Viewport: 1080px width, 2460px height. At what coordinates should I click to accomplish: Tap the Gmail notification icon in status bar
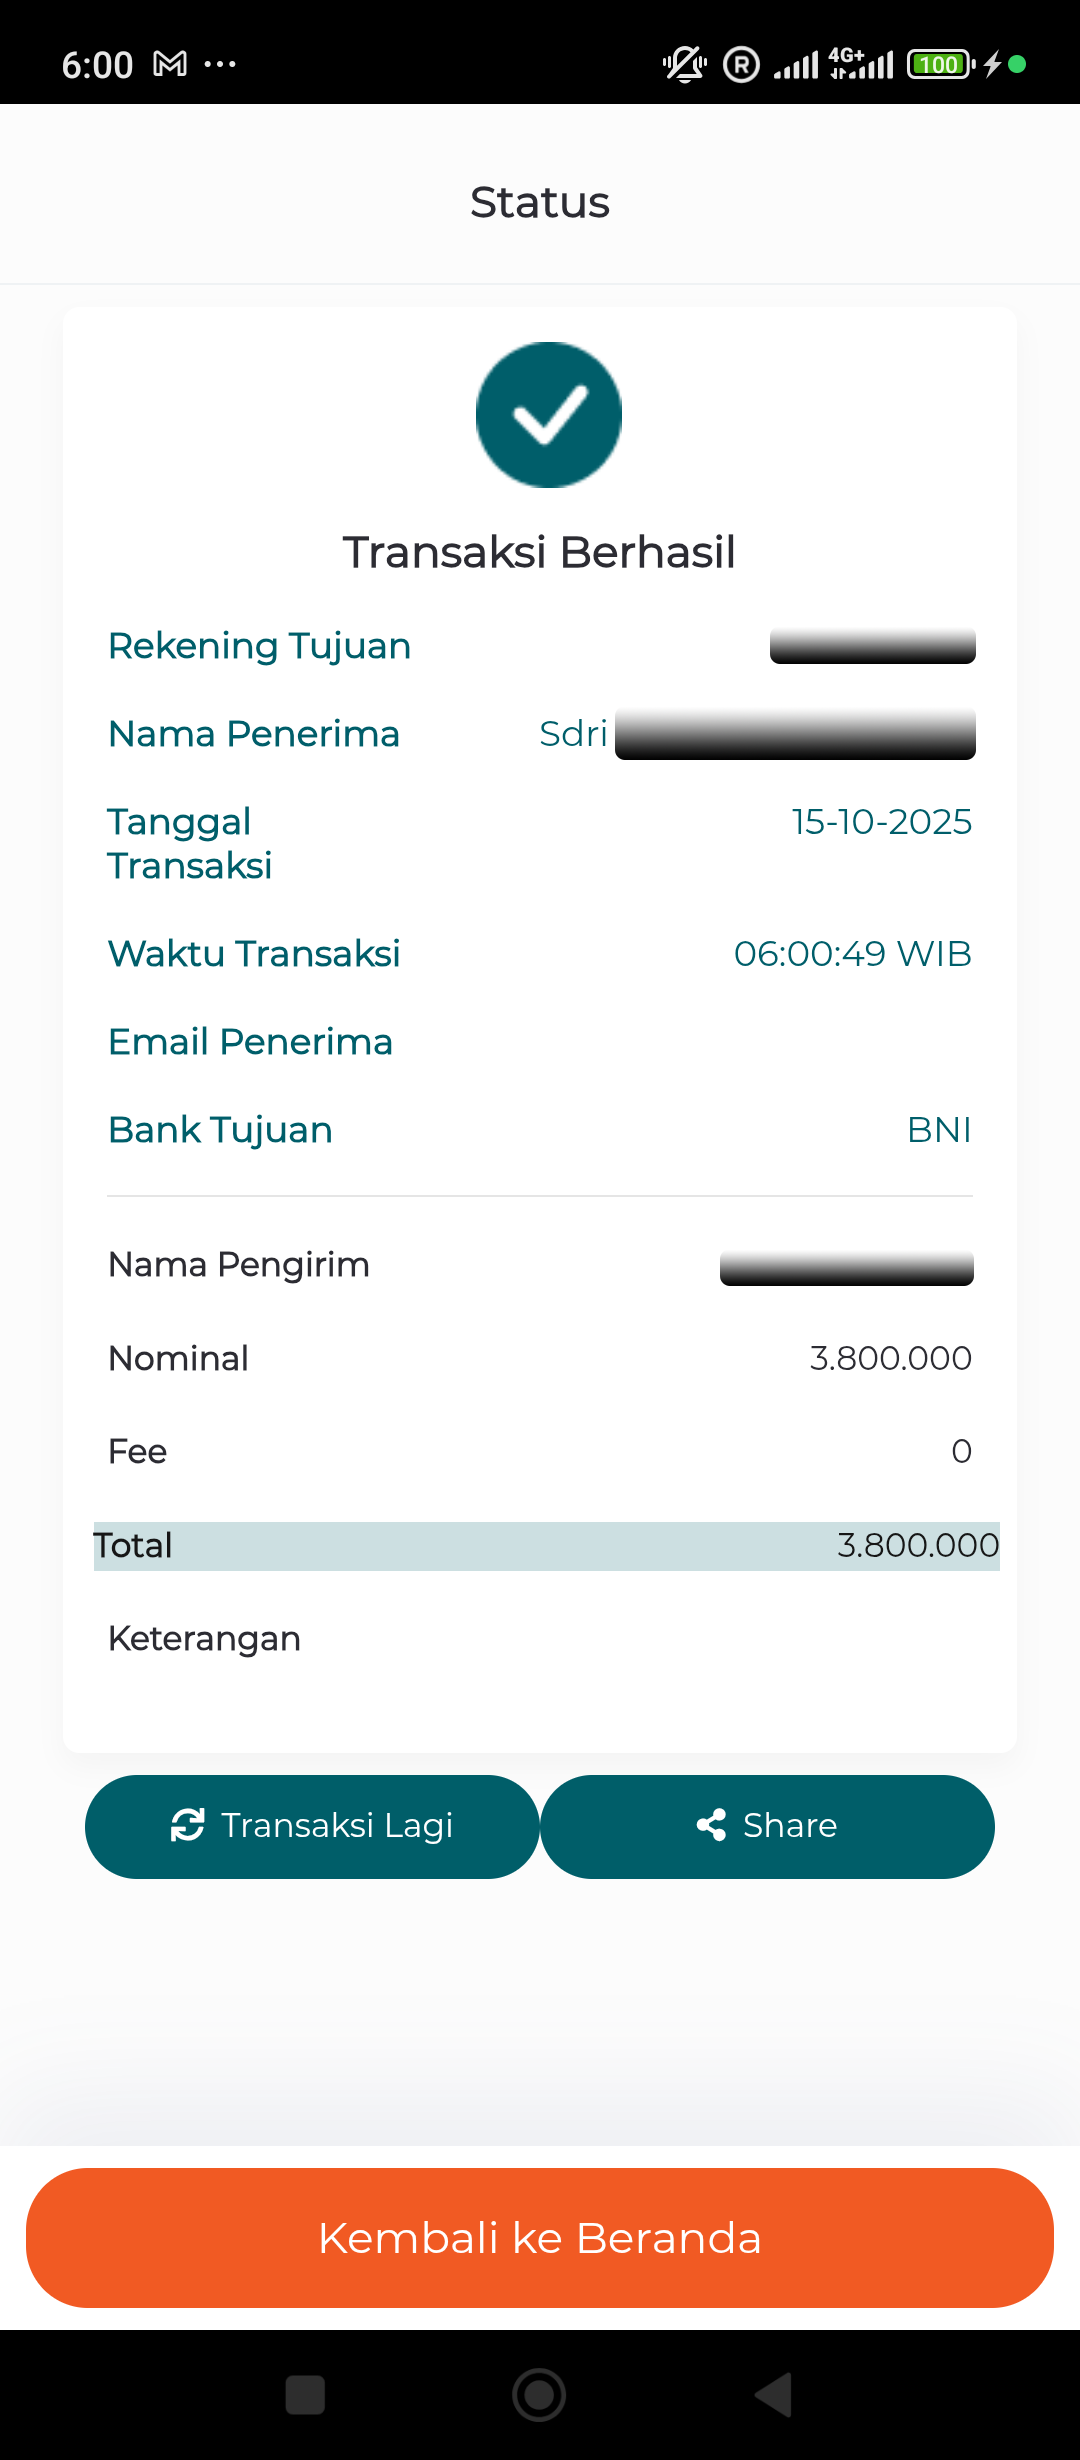tap(170, 65)
